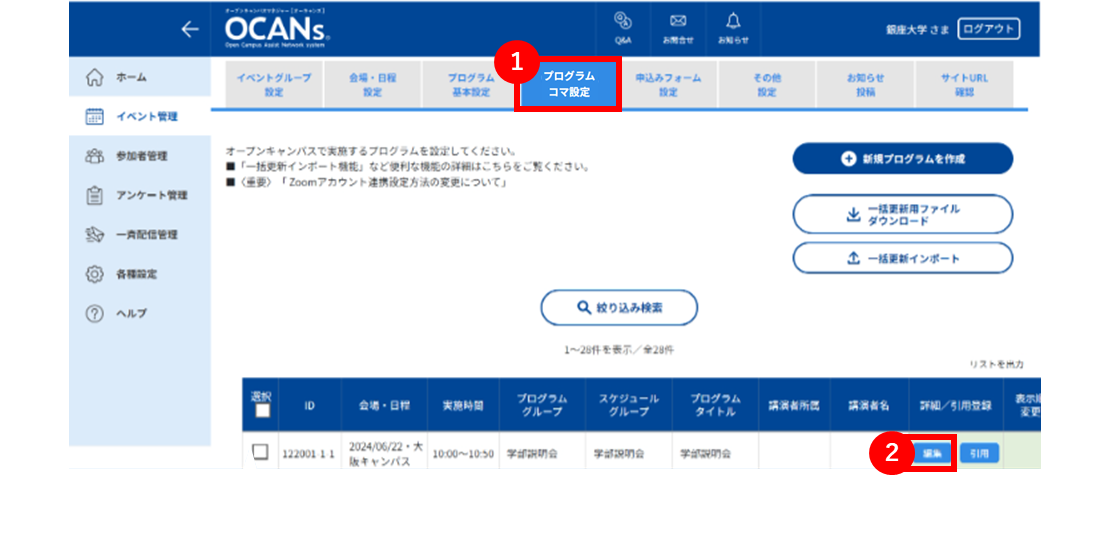Click 一括更新用ファイルダウンロード button
This screenshot has width=1116, height=544.
click(x=902, y=214)
